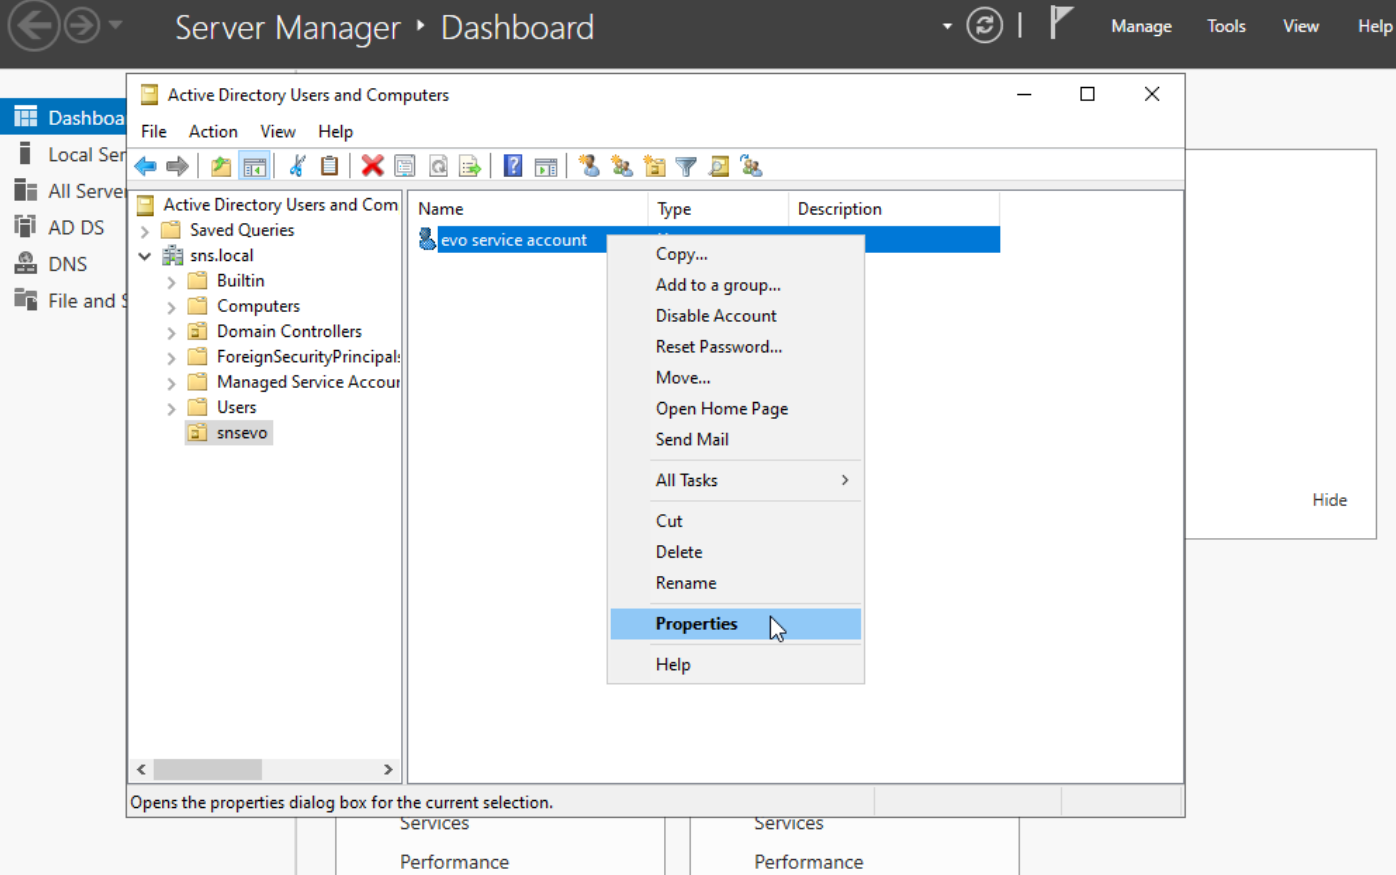Image resolution: width=1396 pixels, height=875 pixels.
Task: Click the Cut scissors toolbar icon
Action: pyautogui.click(x=297, y=166)
